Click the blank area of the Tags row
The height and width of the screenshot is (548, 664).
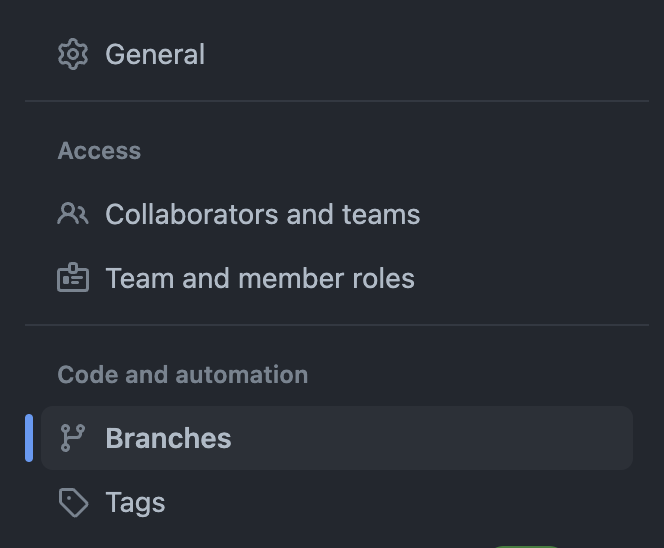point(398,502)
